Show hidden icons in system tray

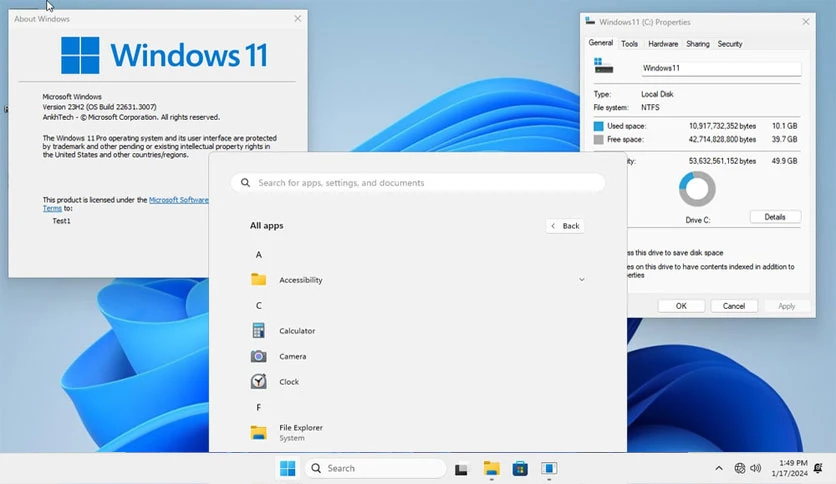click(719, 468)
